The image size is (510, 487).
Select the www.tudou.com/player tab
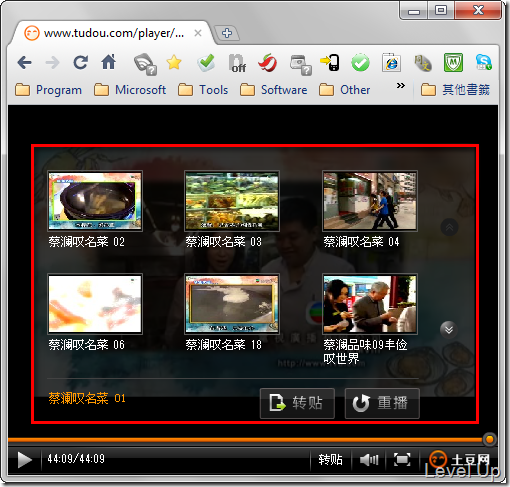pyautogui.click(x=112, y=33)
